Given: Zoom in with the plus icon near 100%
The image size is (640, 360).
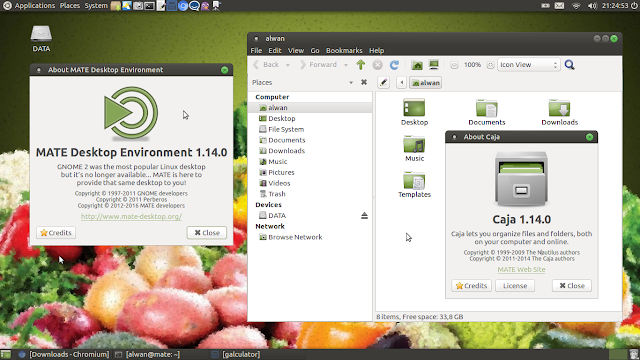Looking at the screenshot, I should pos(490,65).
